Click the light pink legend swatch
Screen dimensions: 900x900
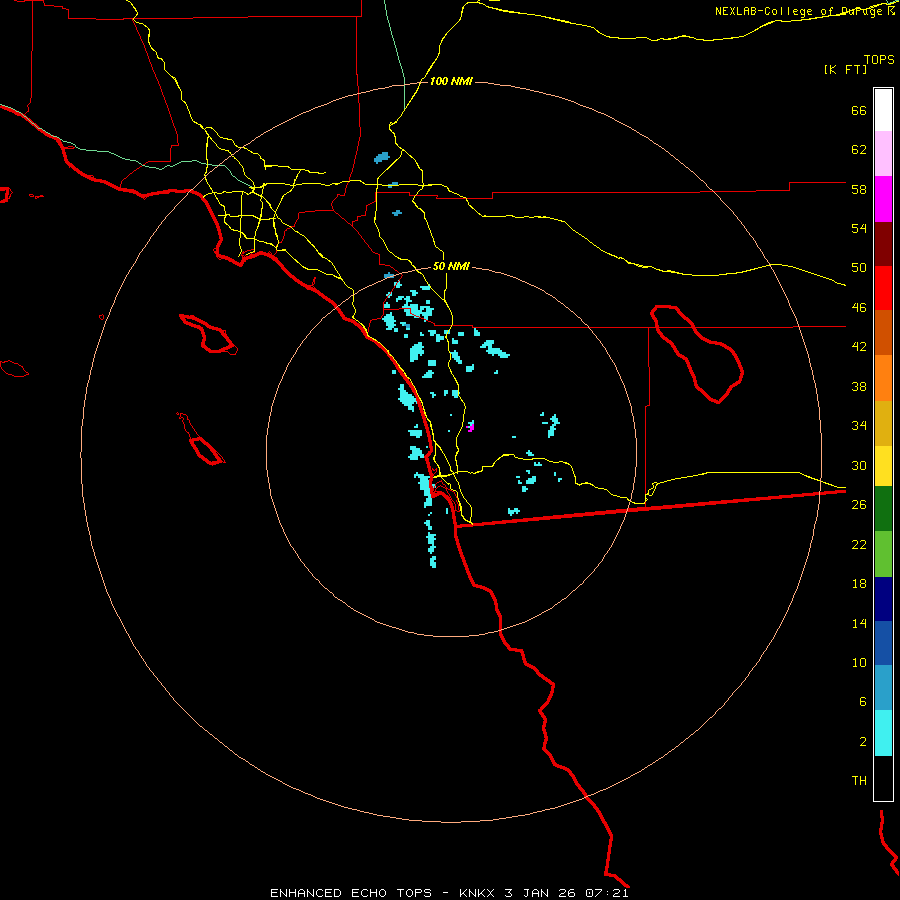tap(883, 153)
